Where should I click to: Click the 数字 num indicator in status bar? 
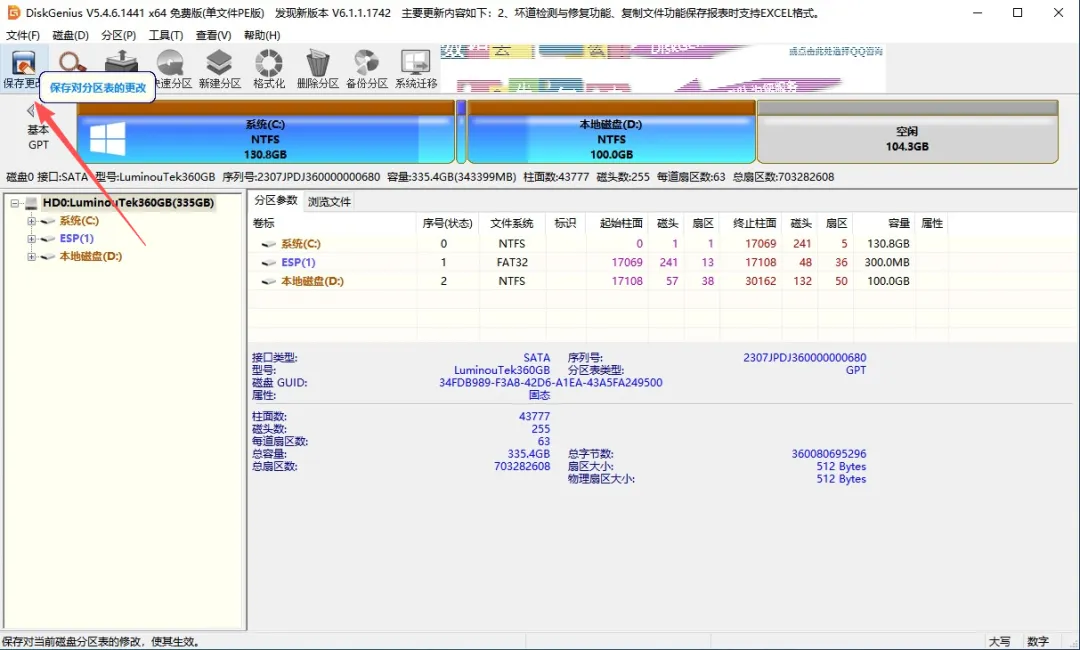tap(1038, 642)
